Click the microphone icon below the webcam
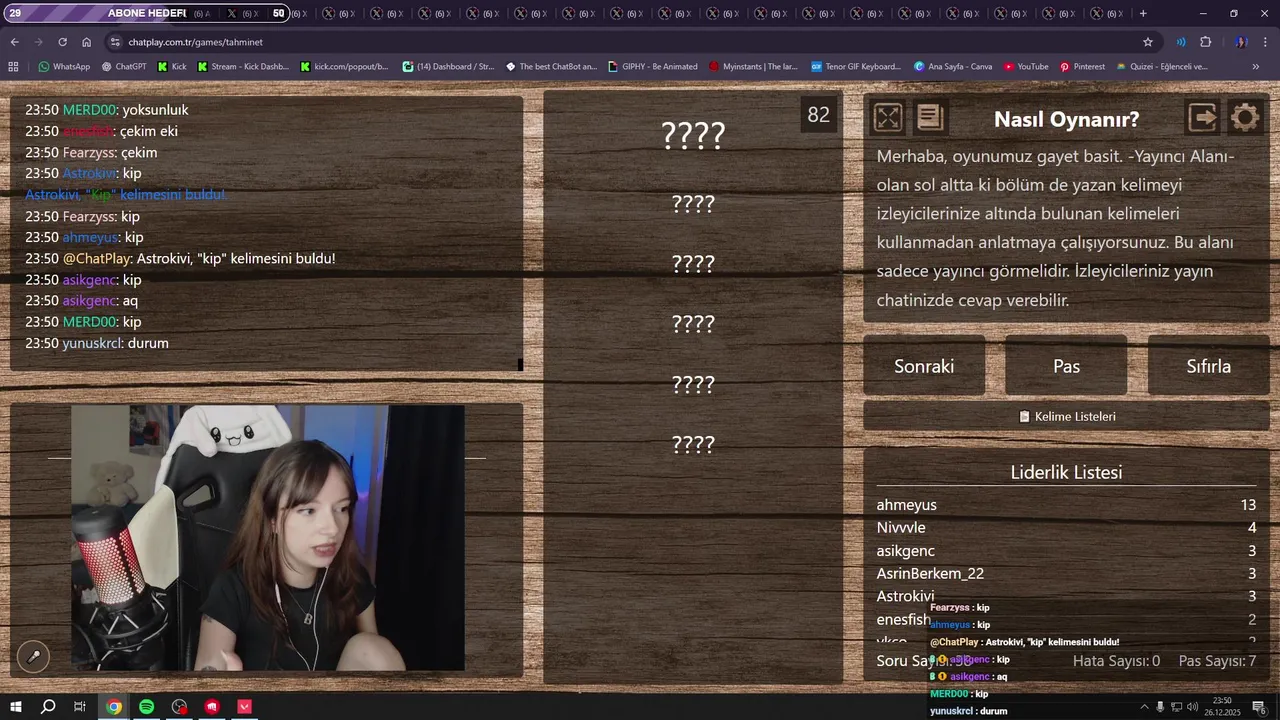The image size is (1280, 720). (33, 656)
